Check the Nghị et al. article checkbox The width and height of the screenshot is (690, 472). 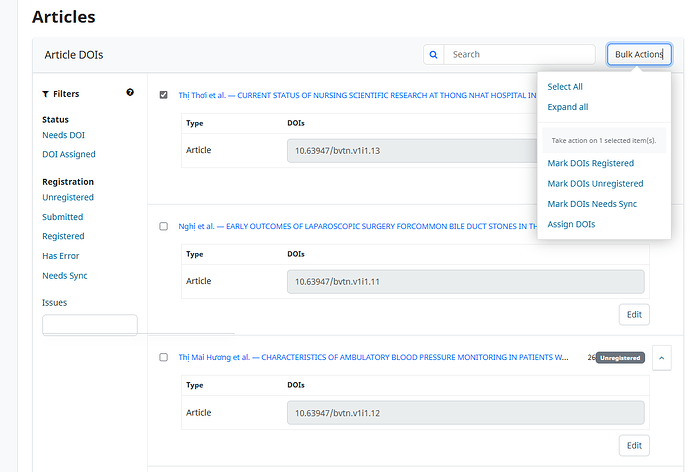click(164, 226)
